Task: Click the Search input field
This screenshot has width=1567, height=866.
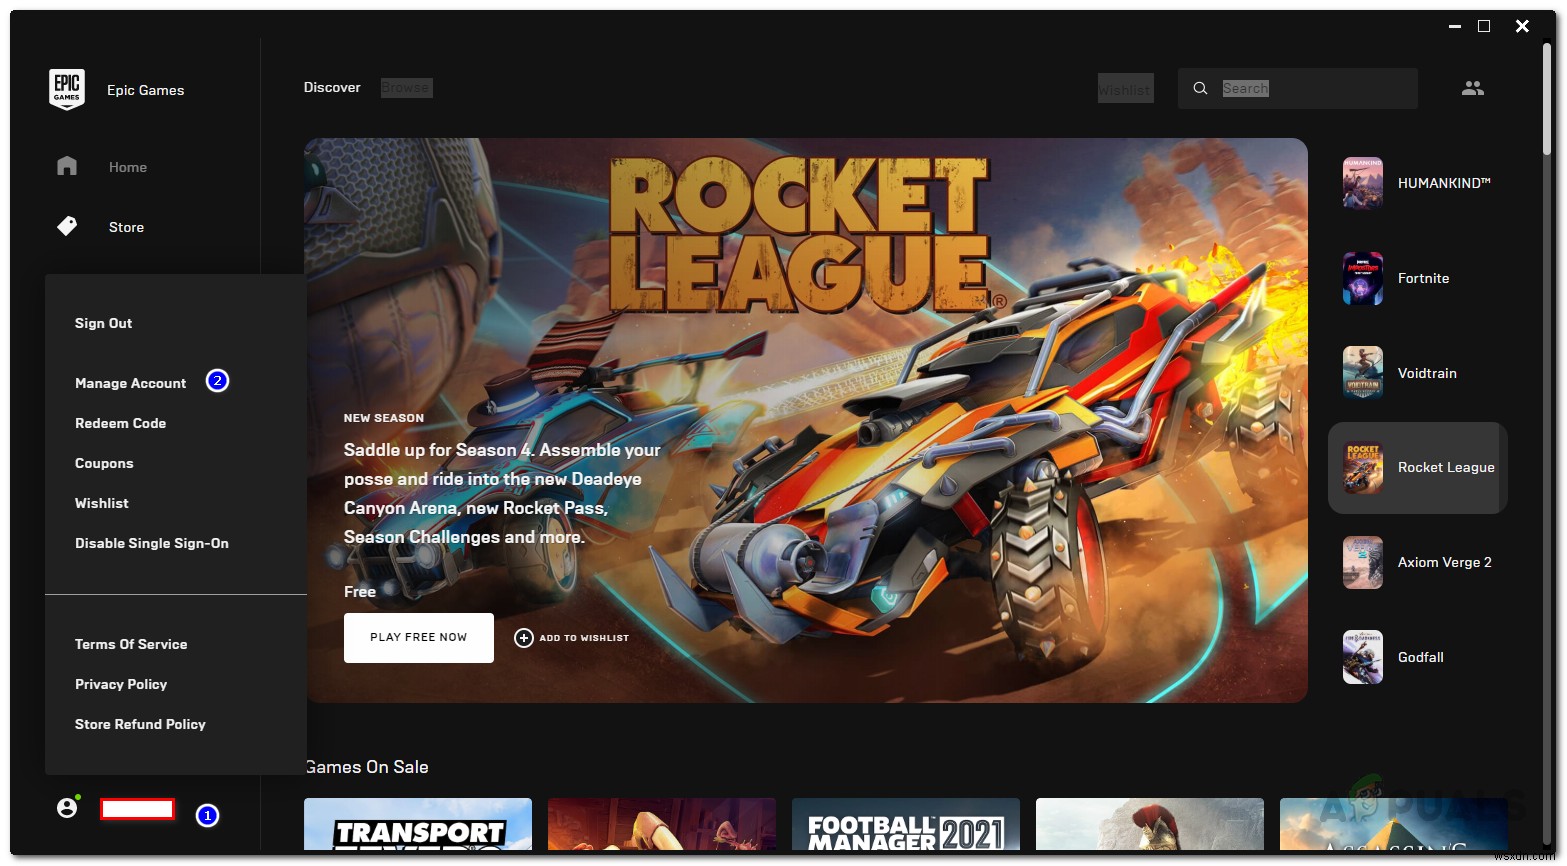Action: tap(1300, 88)
